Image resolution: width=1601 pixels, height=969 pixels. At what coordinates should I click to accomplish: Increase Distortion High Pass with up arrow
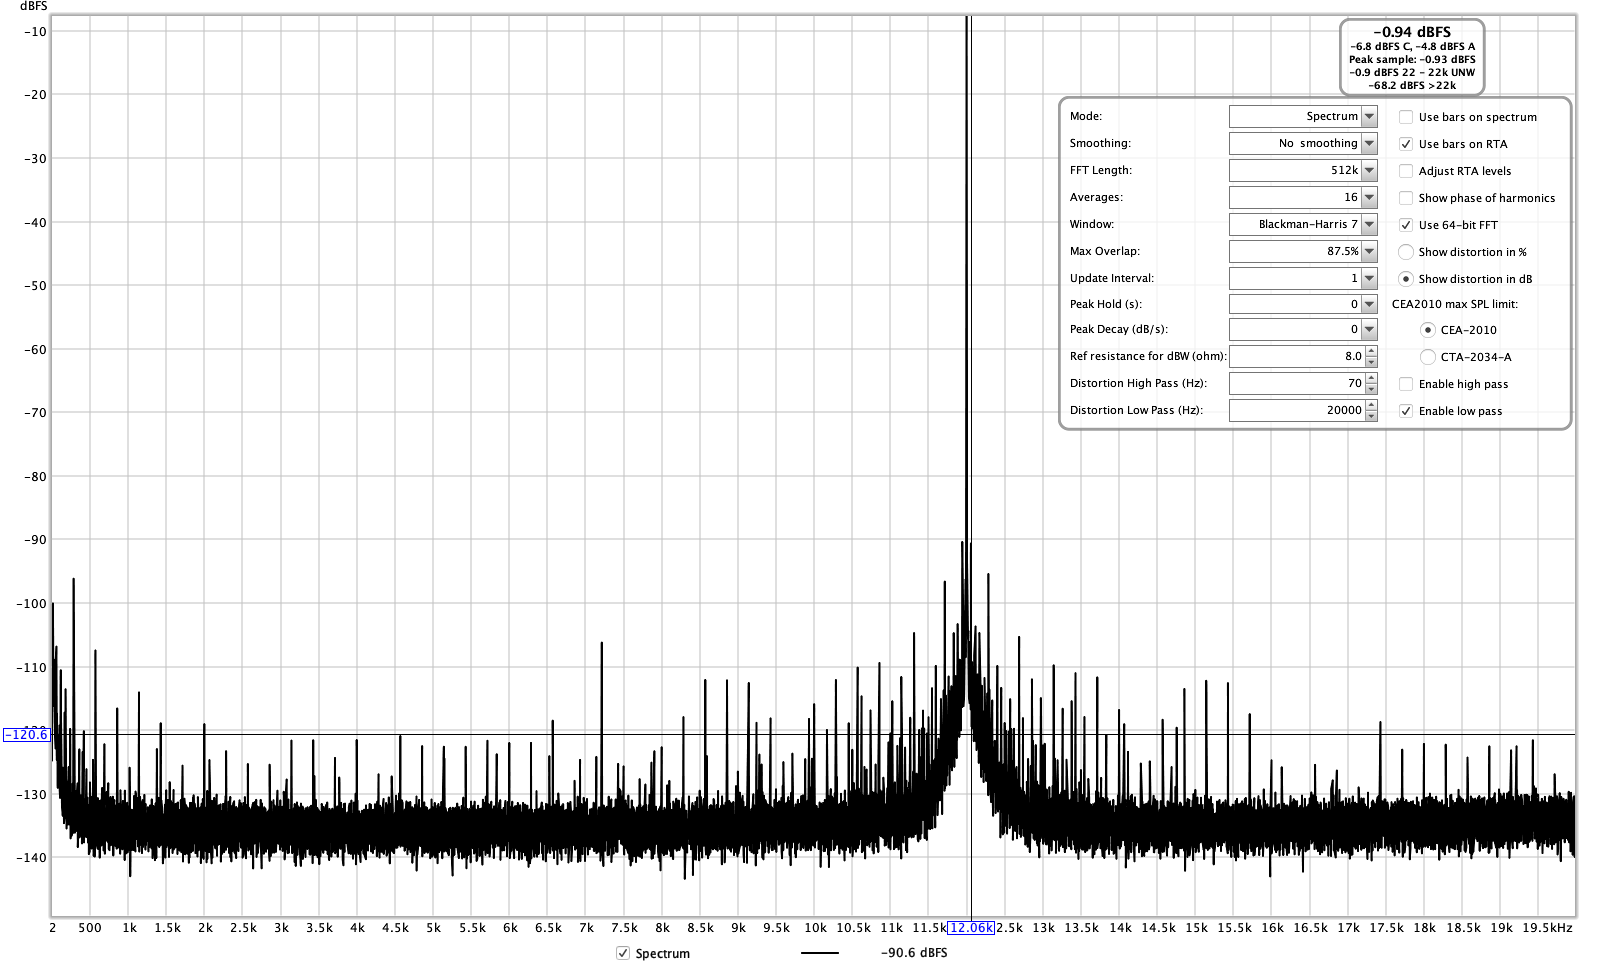tap(1371, 378)
